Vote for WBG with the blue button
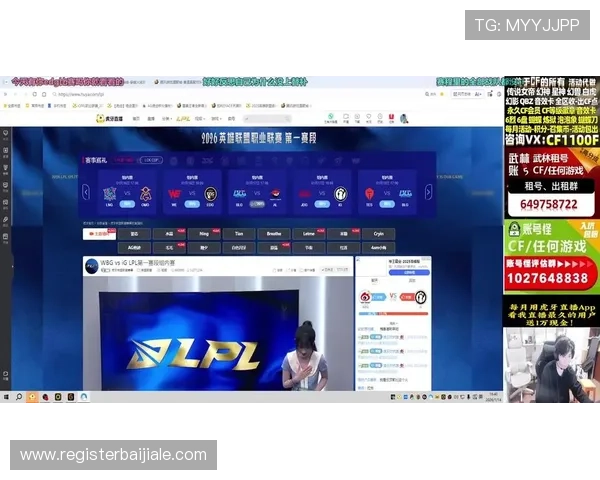Viewport: 600px width, 480px height. 378,297
